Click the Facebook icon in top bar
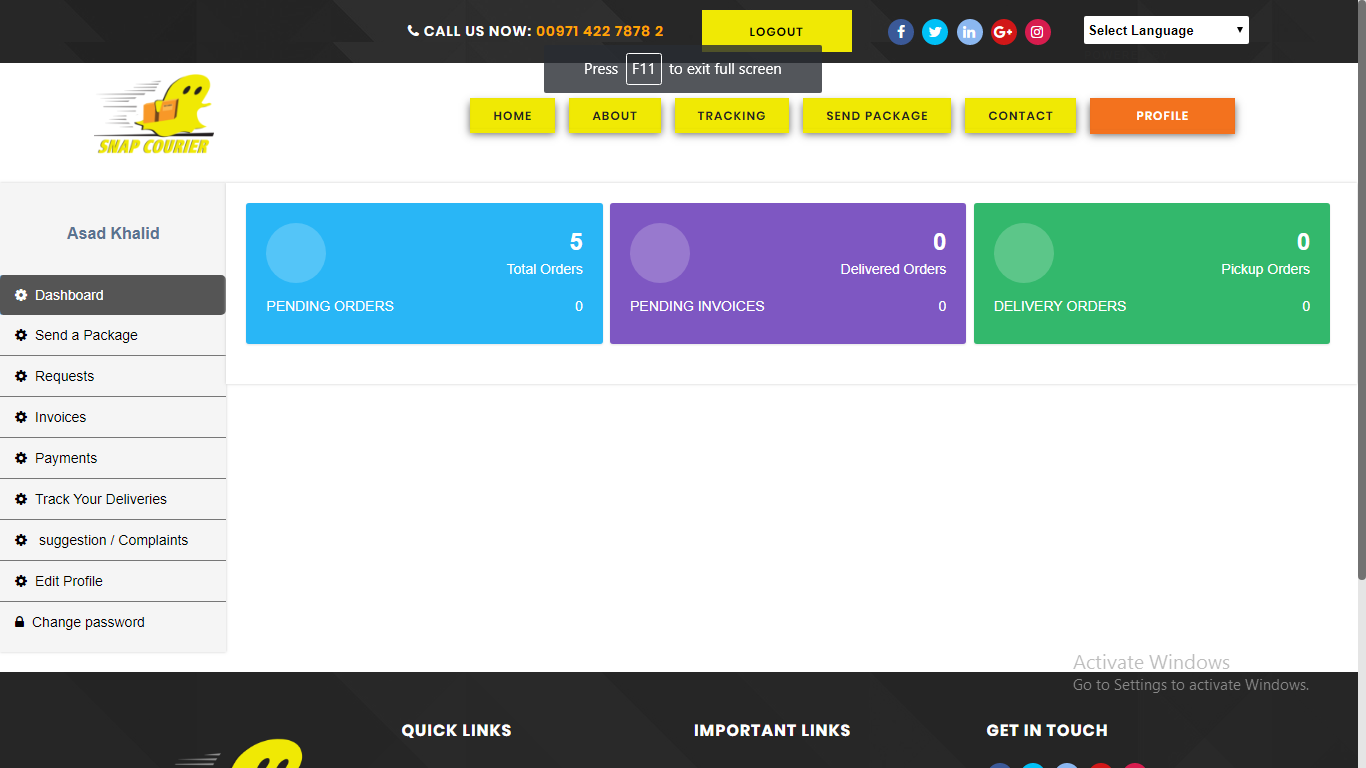Image resolution: width=1366 pixels, height=768 pixels. 901,32
